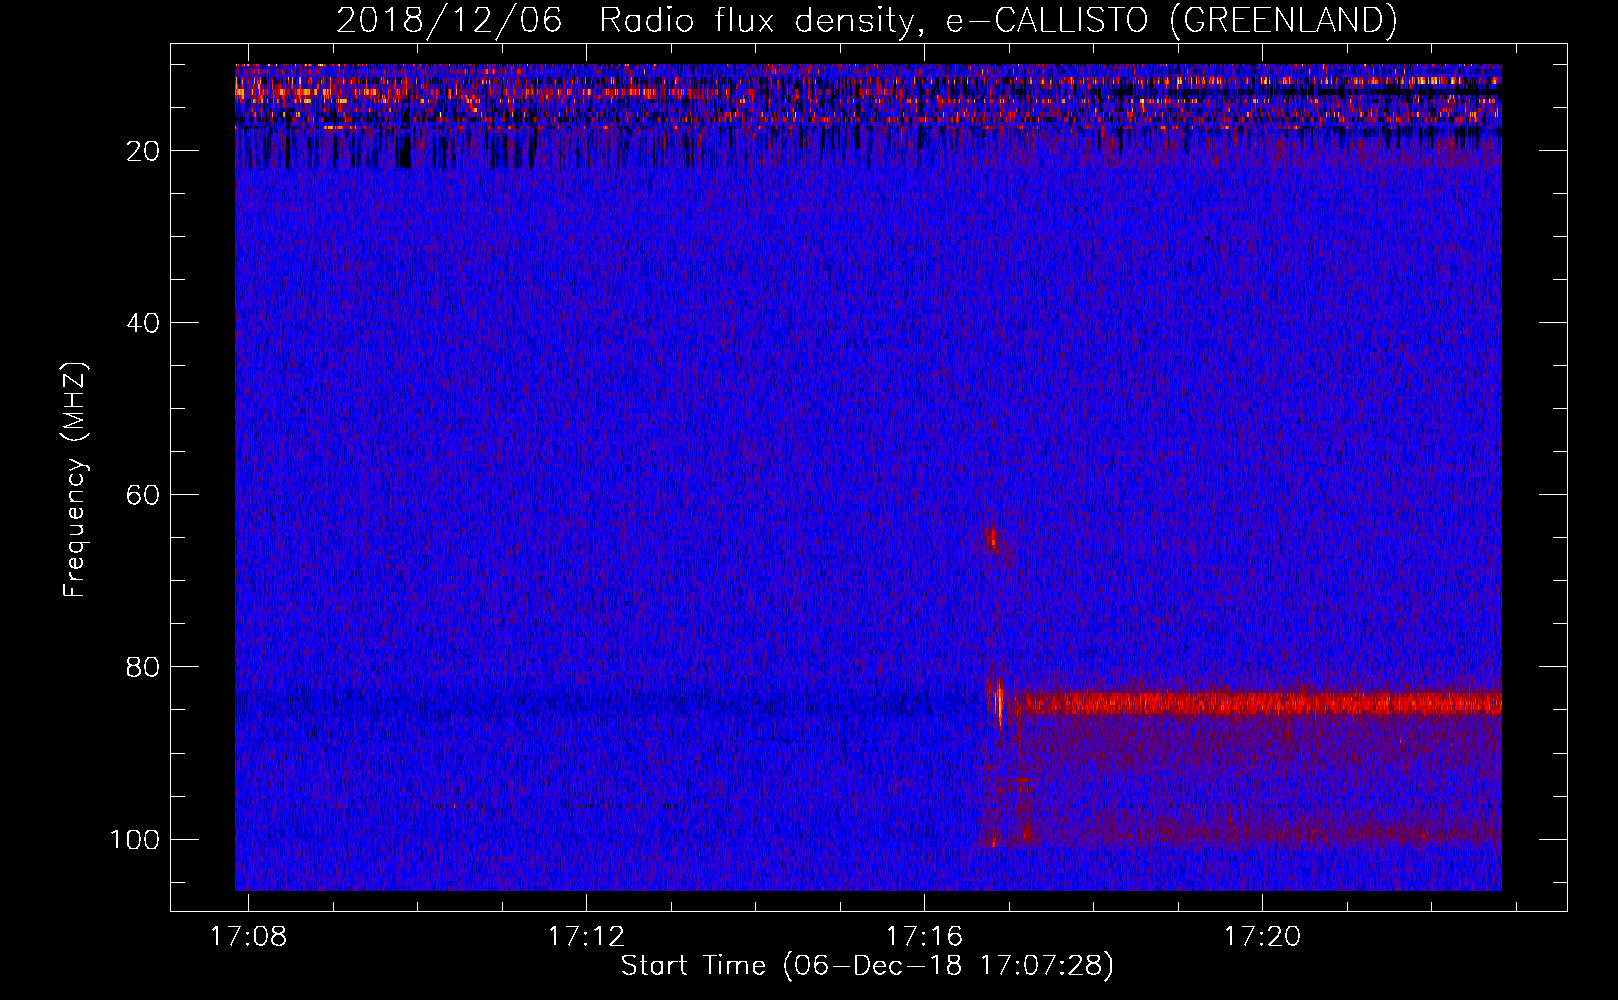Viewport: 1618px width, 1000px height.
Task: Click the "Frequency (MHZ)" axis label
Action: (75, 479)
